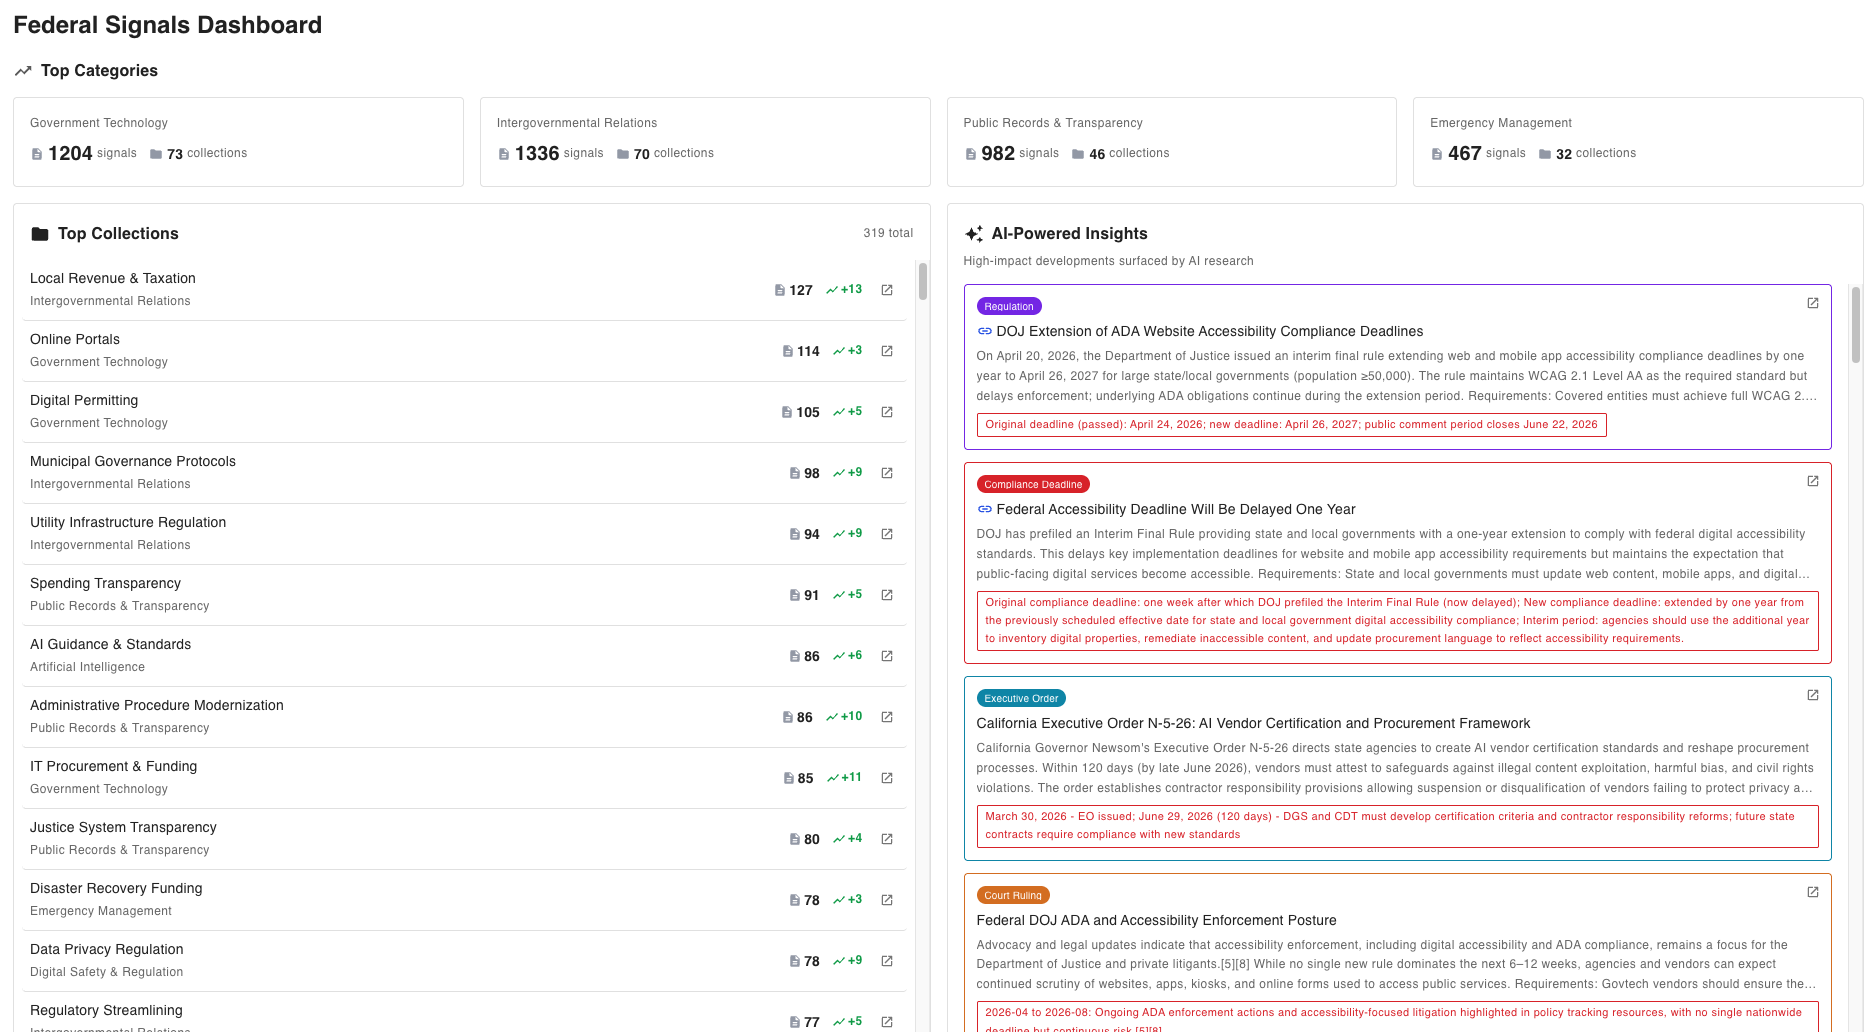Open Federal DOJ ADA and Accessibility Enforcement title

(x=1156, y=920)
